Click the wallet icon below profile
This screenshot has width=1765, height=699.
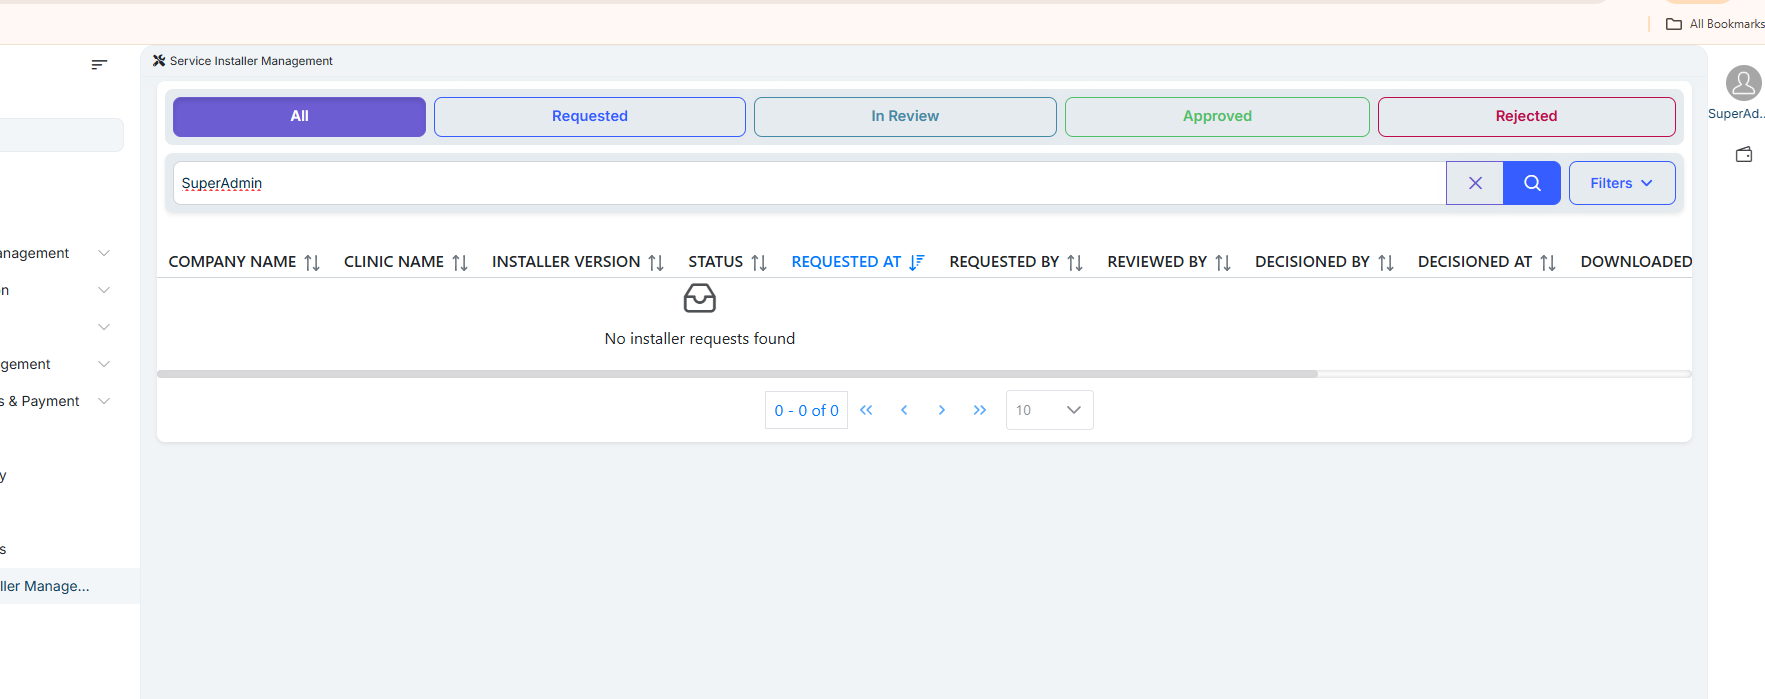[x=1743, y=155]
